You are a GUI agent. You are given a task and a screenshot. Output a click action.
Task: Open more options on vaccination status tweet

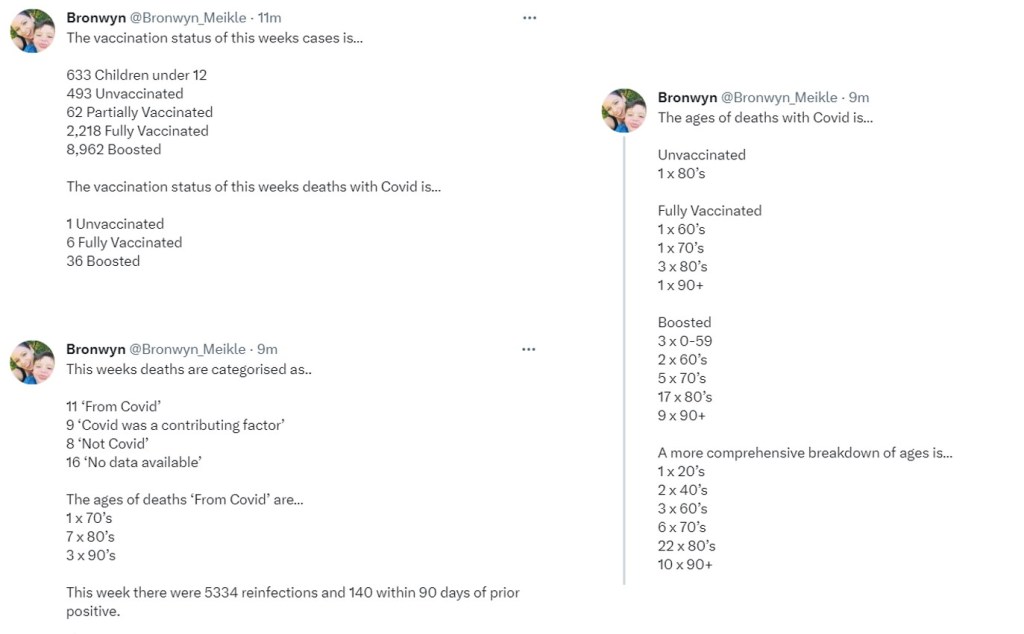(529, 18)
